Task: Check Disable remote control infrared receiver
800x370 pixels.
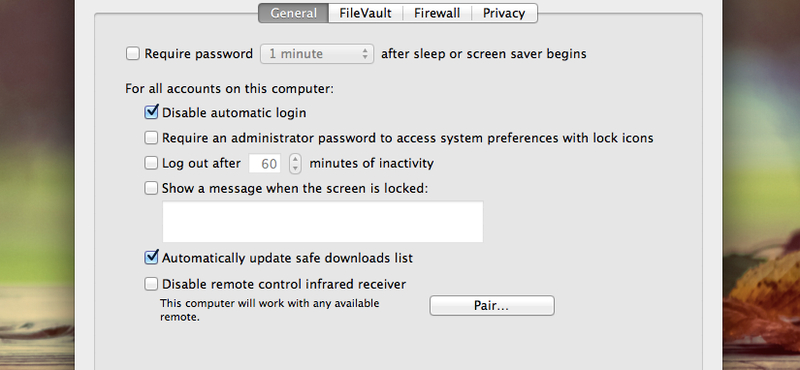Action: pos(151,284)
